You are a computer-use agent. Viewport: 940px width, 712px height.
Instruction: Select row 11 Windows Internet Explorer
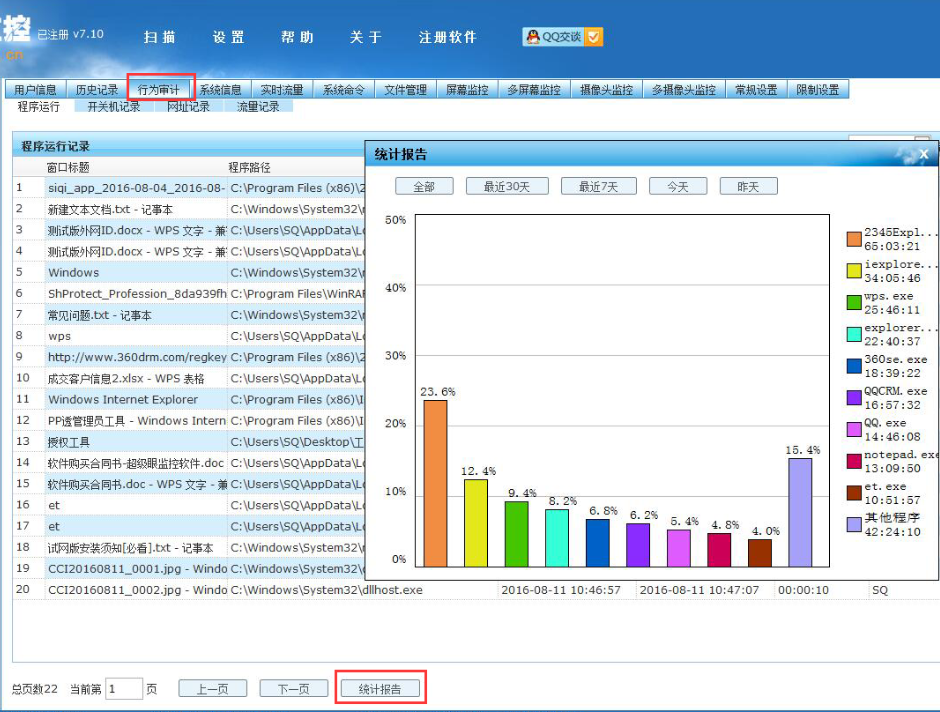pos(189,399)
